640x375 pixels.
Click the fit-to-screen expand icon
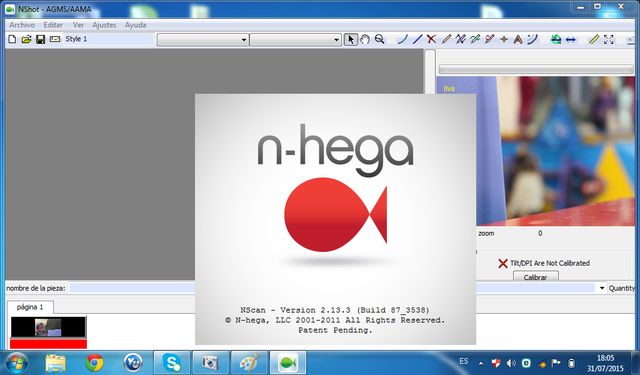(609, 39)
